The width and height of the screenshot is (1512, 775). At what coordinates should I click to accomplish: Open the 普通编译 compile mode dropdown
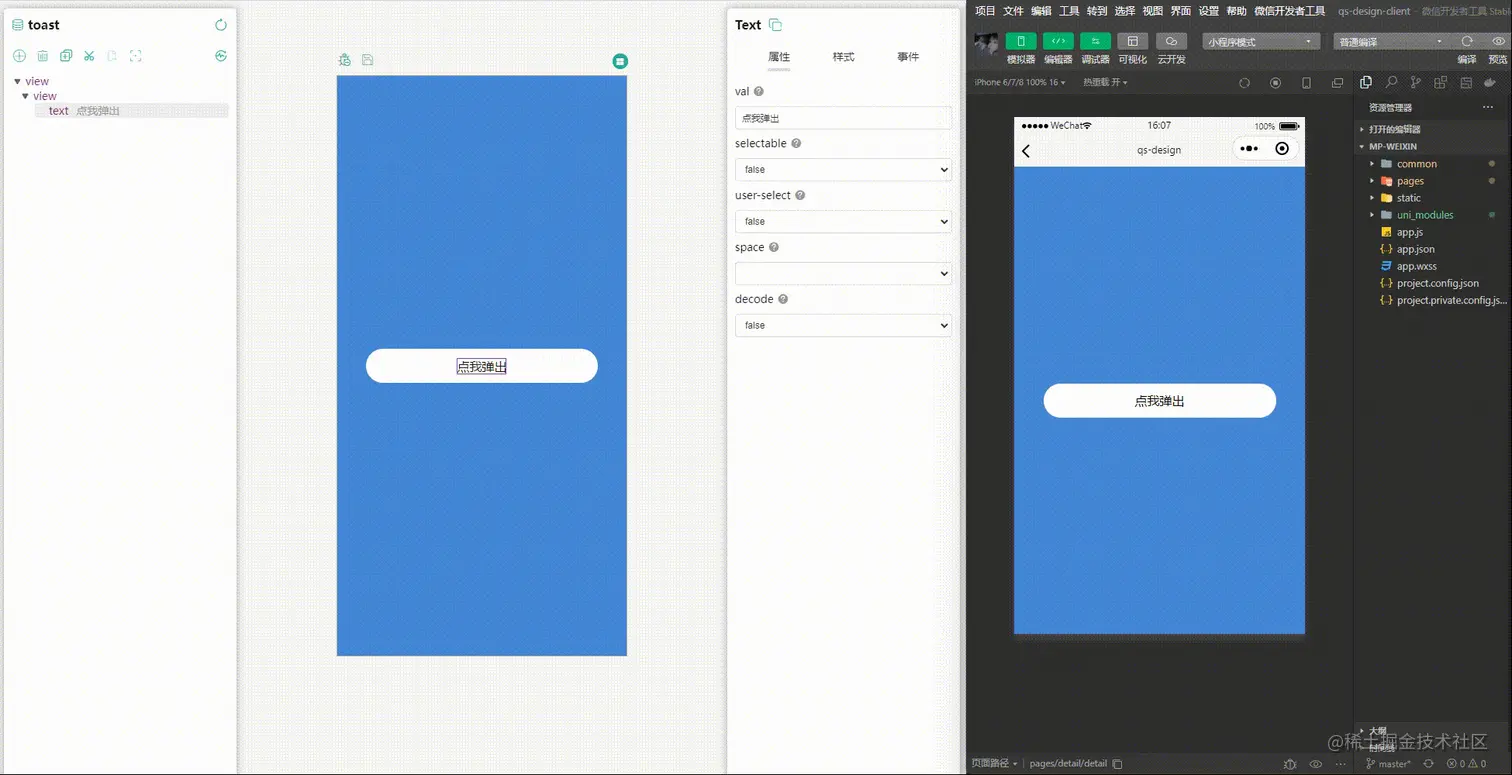(1392, 42)
